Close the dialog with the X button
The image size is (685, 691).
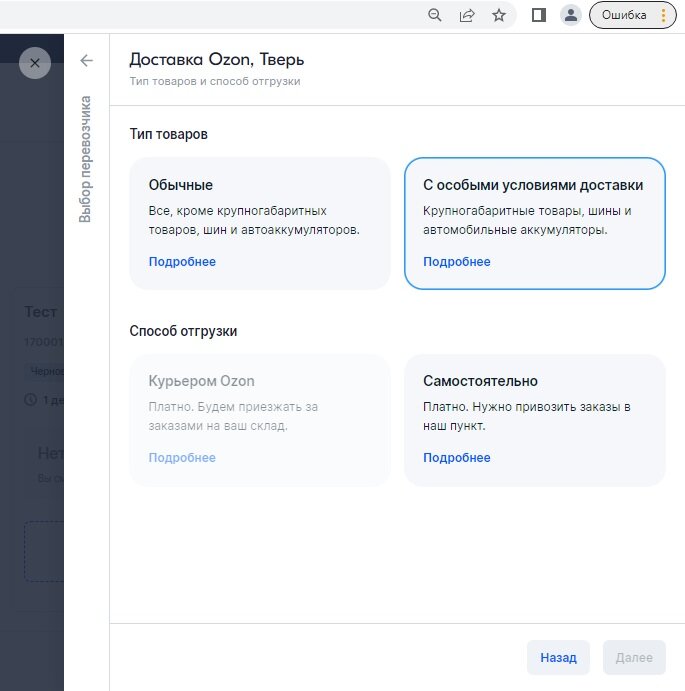pyautogui.click(x=35, y=63)
